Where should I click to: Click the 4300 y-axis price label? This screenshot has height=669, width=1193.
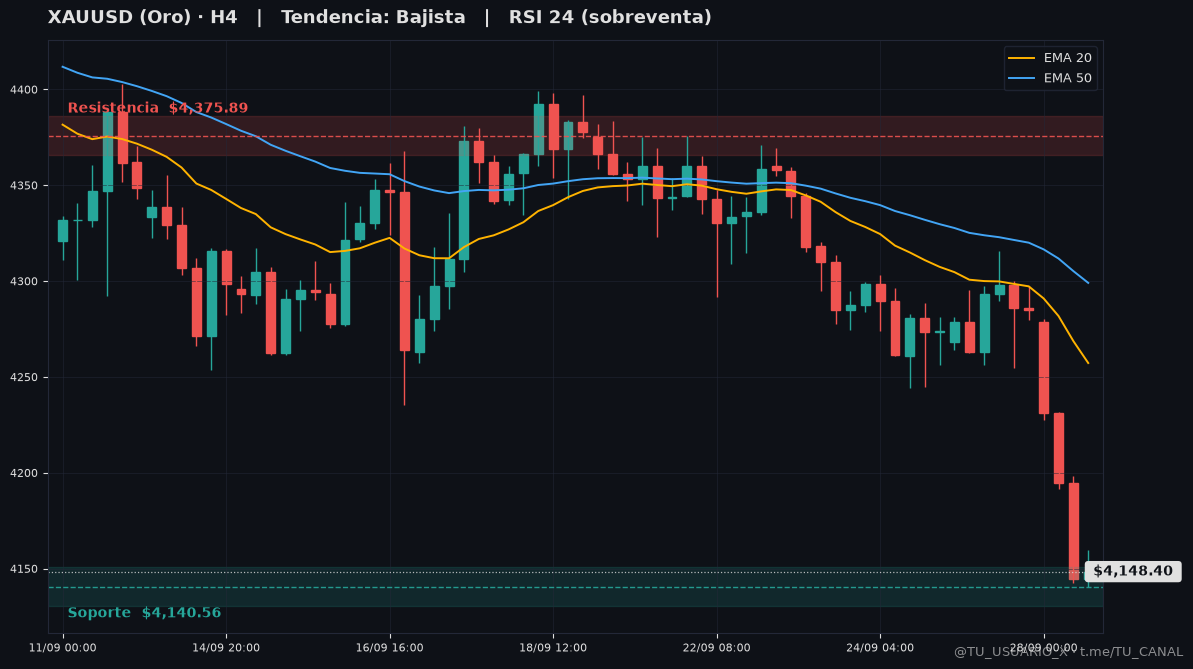point(24,282)
